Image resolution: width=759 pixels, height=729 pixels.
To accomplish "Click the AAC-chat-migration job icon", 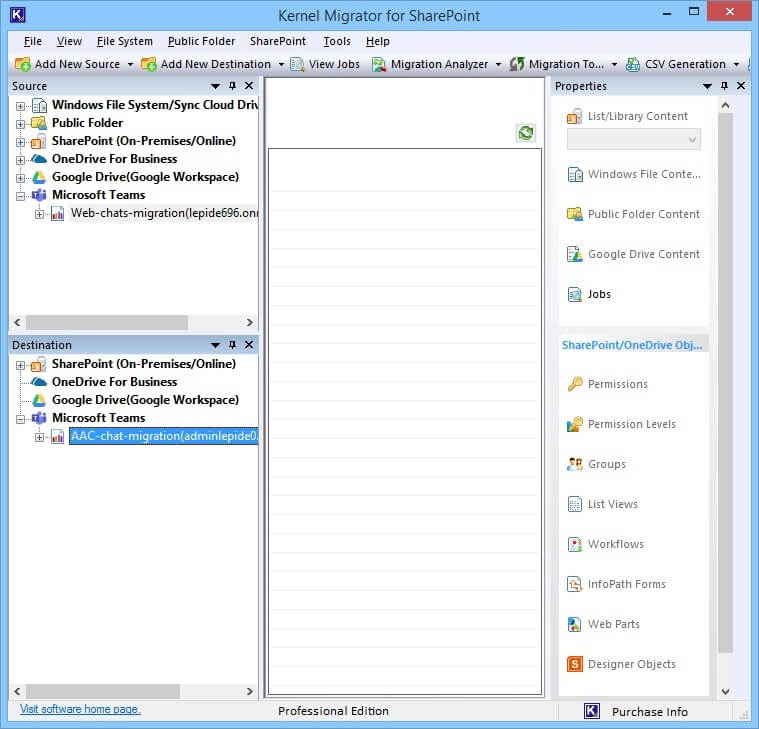I will [x=58, y=436].
